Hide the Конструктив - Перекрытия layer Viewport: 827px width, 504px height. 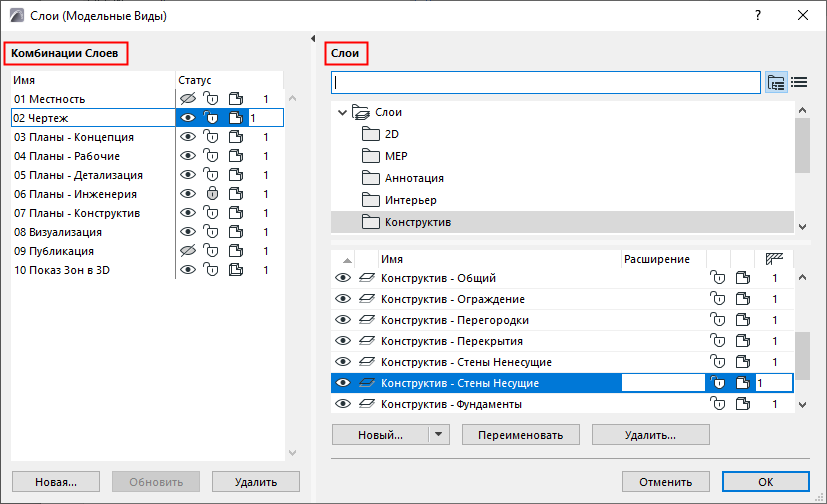pyautogui.click(x=343, y=341)
